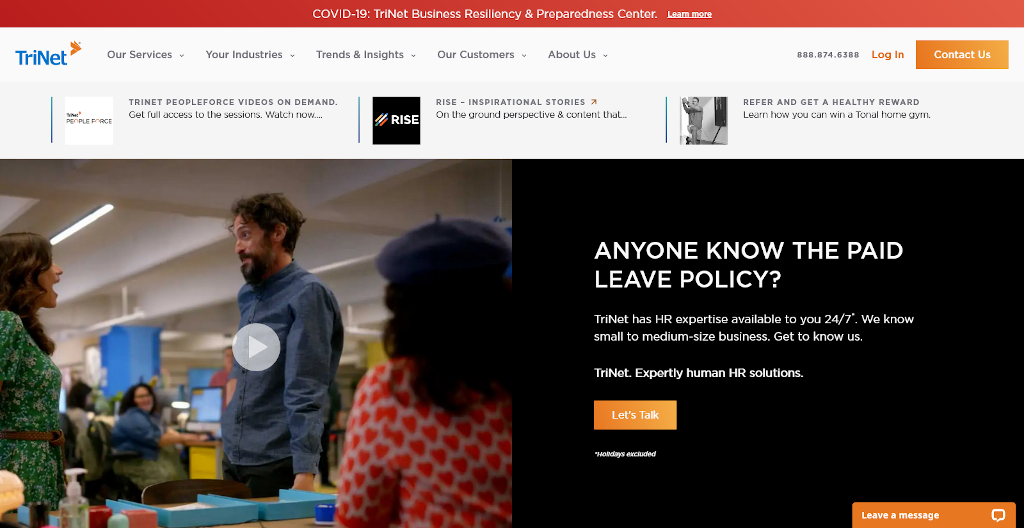
Task: Open the Trends & Insights menu
Action: (x=360, y=55)
